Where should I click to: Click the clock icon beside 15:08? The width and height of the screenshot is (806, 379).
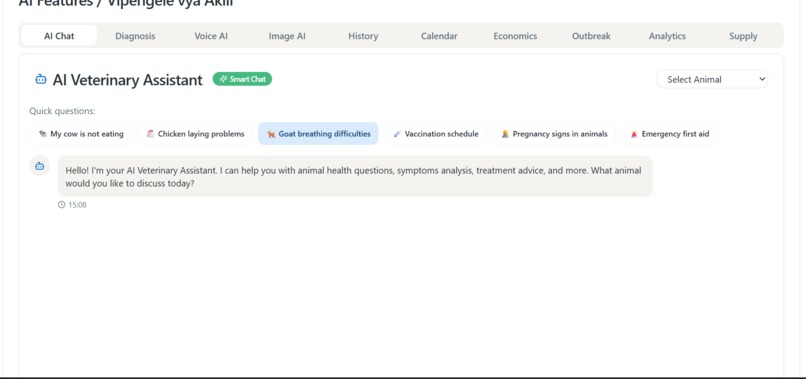tap(62, 205)
